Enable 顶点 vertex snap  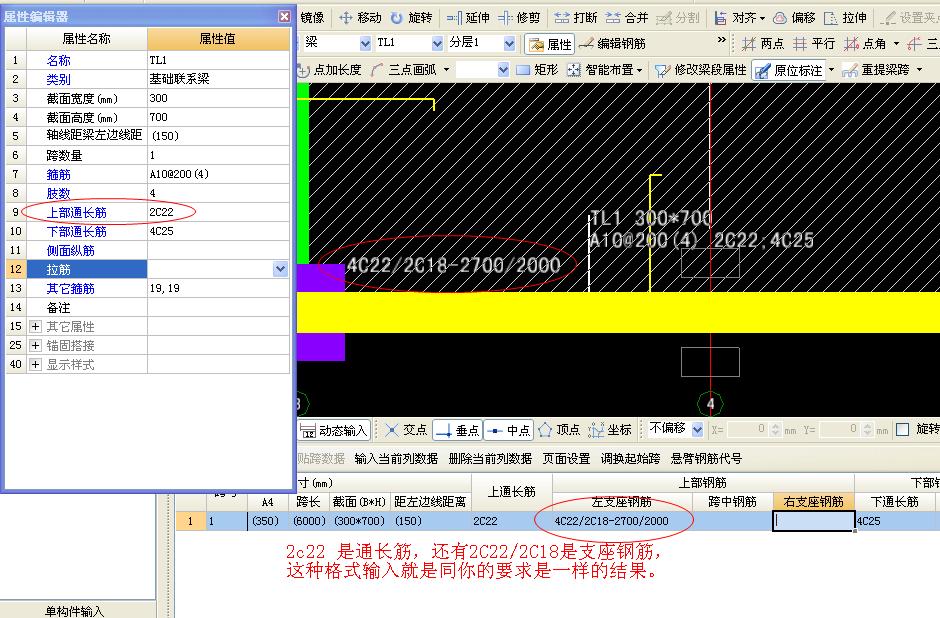pyautogui.click(x=559, y=430)
